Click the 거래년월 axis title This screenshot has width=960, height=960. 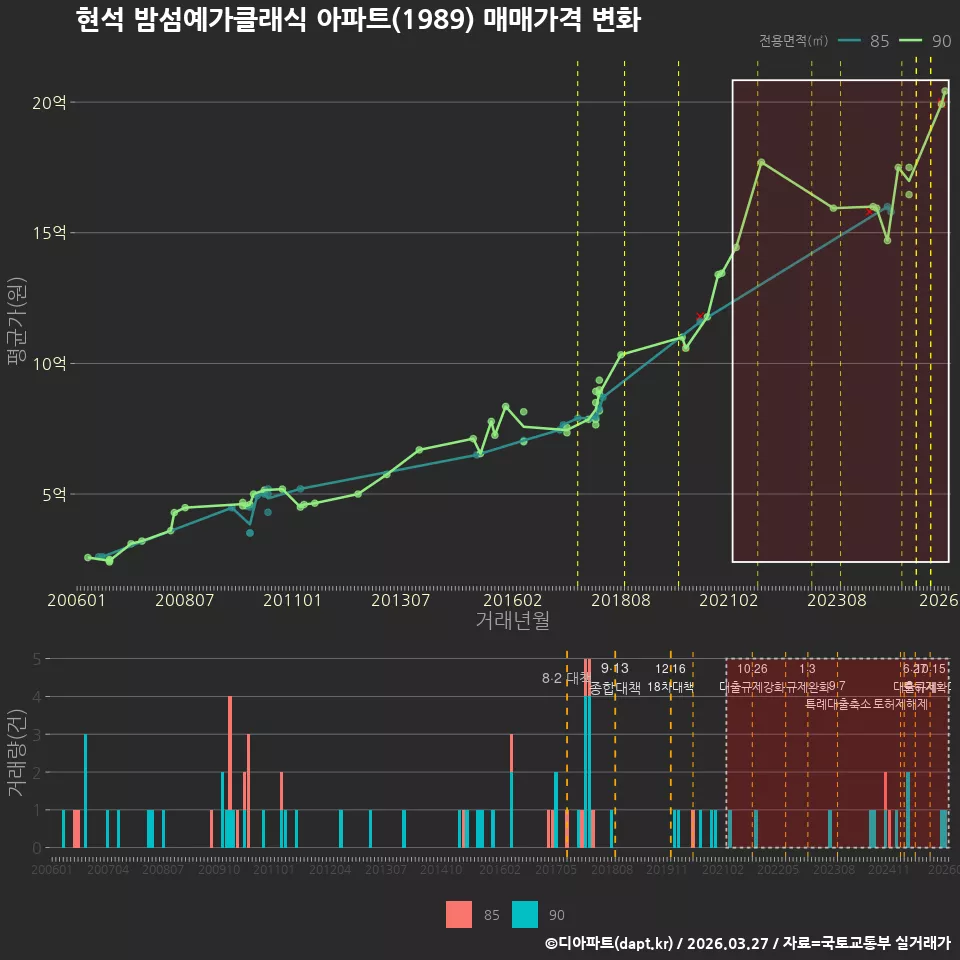pyautogui.click(x=512, y=620)
